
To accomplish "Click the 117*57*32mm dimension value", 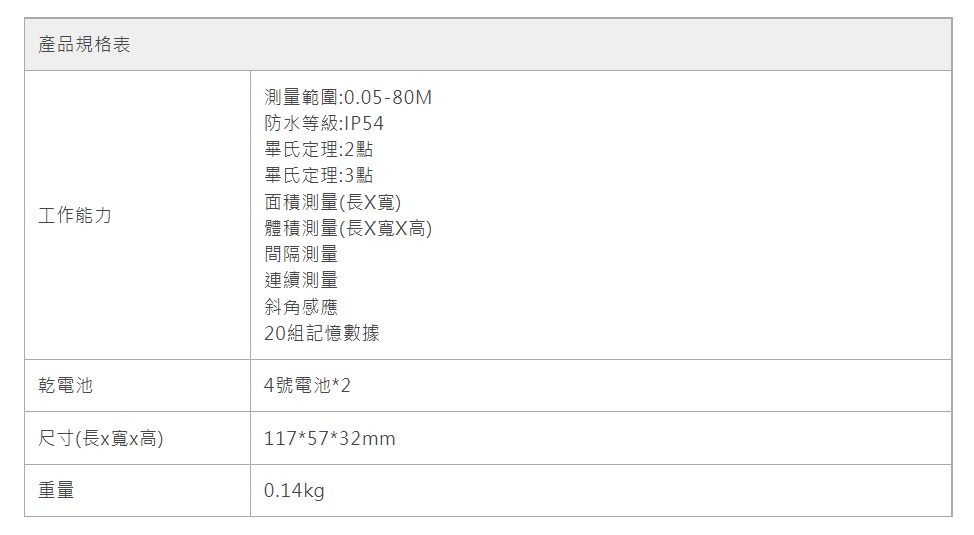I will [x=330, y=438].
